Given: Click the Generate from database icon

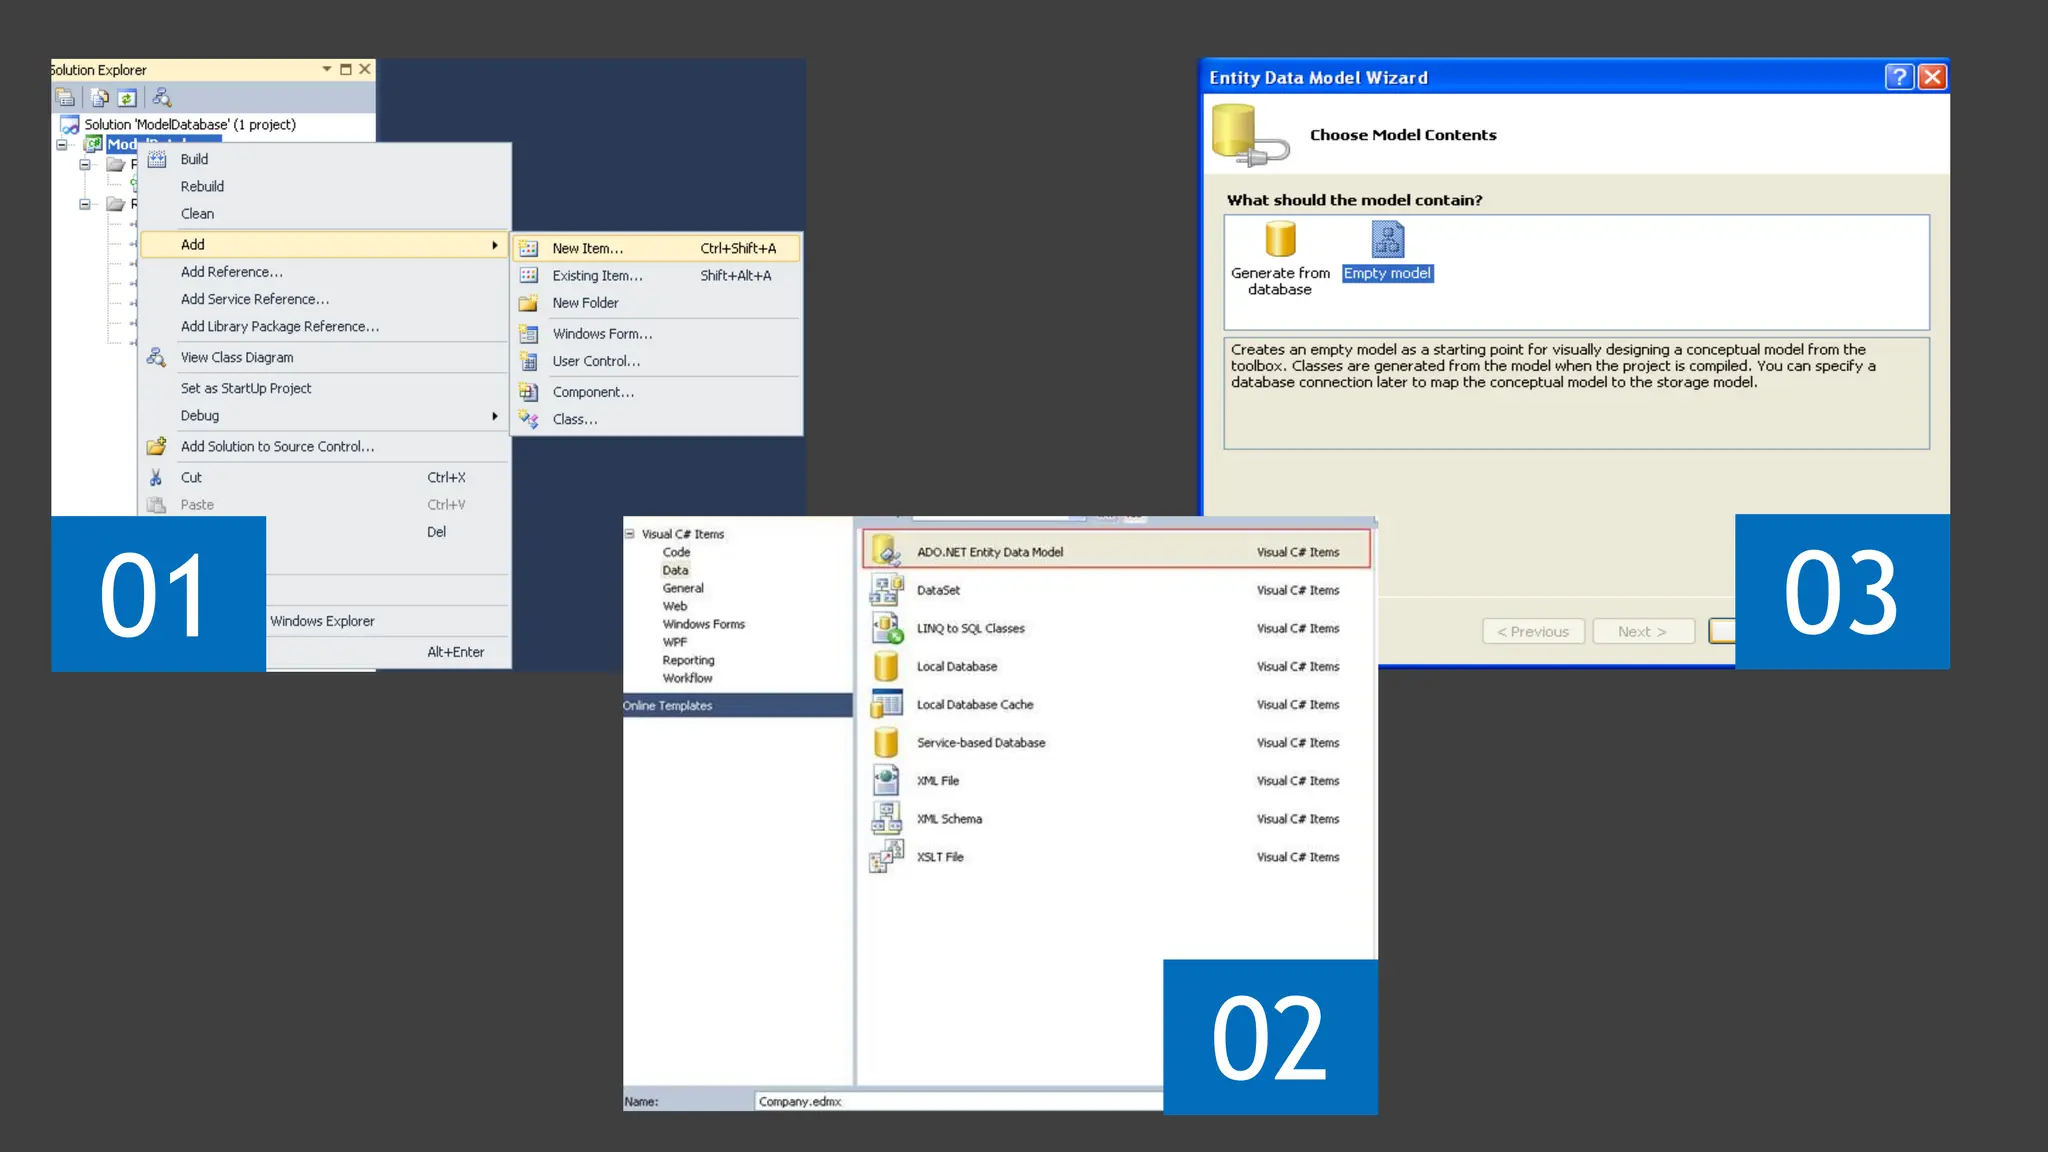Looking at the screenshot, I should pos(1280,240).
